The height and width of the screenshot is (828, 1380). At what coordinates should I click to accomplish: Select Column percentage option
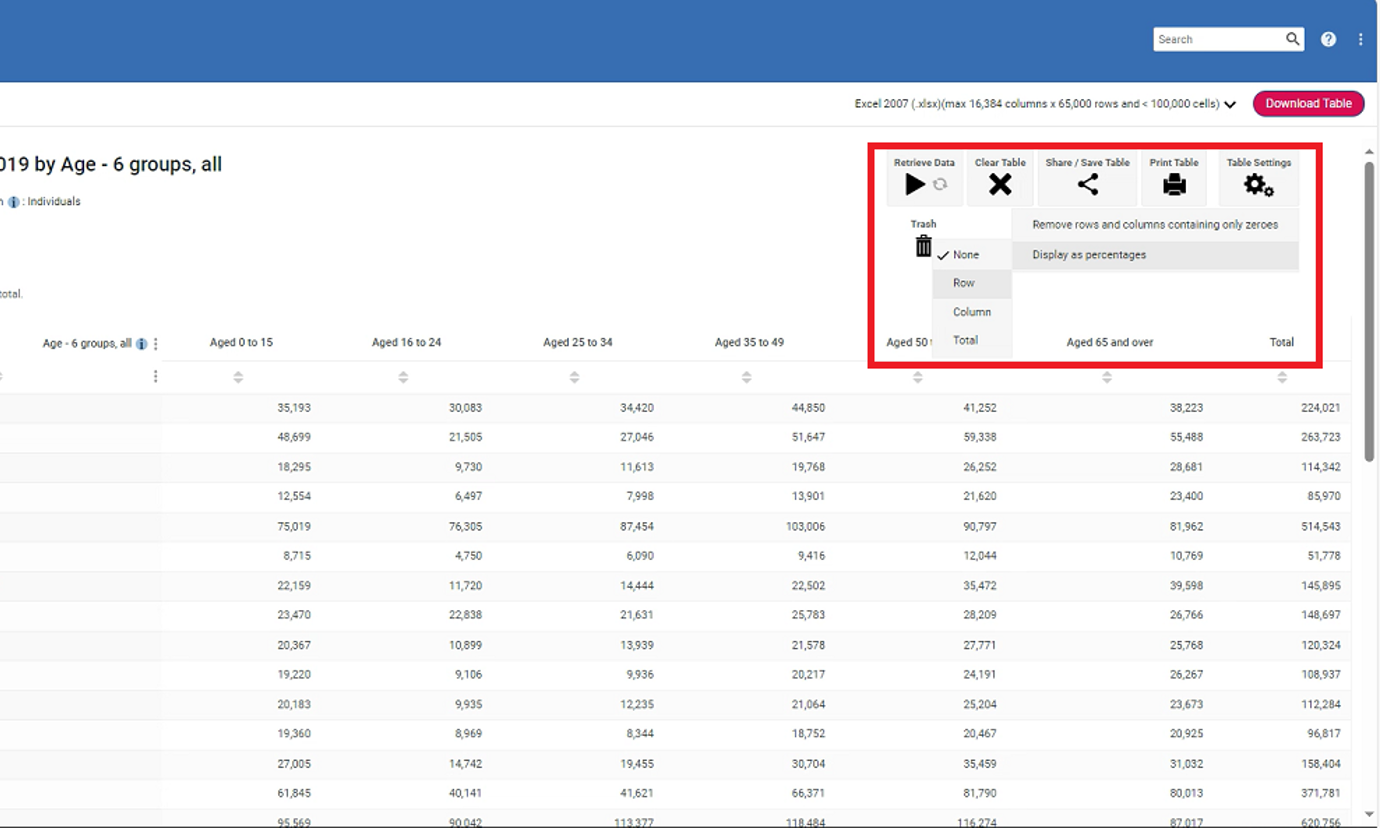[972, 312]
